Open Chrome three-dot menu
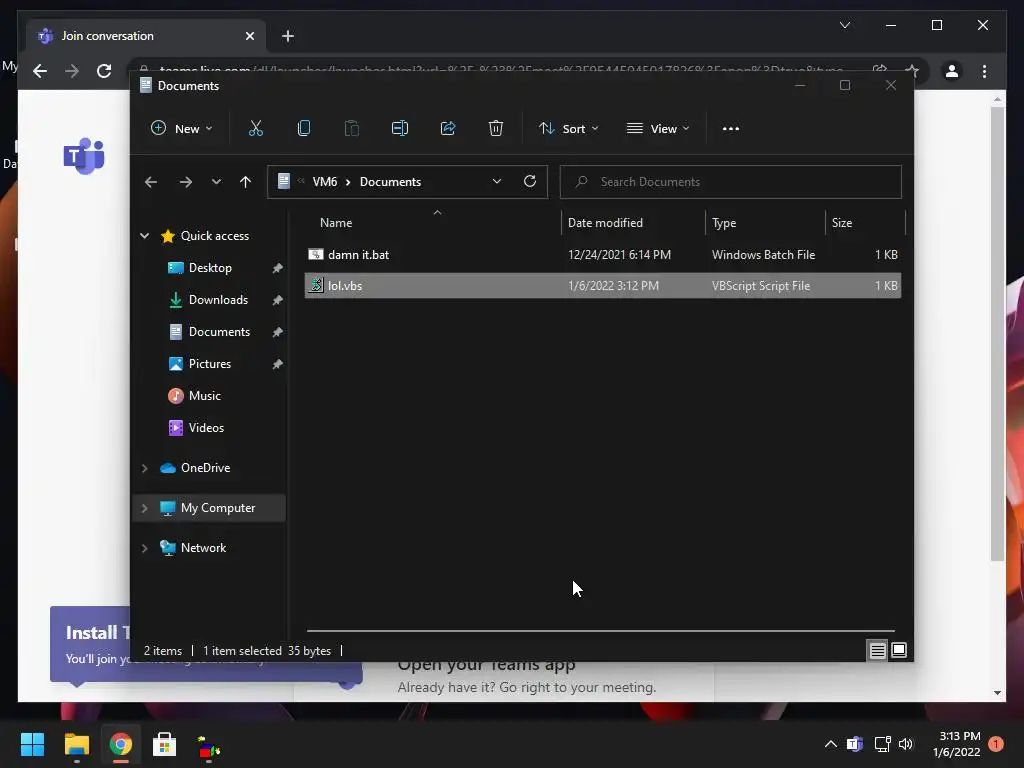1024x768 pixels. click(x=984, y=71)
